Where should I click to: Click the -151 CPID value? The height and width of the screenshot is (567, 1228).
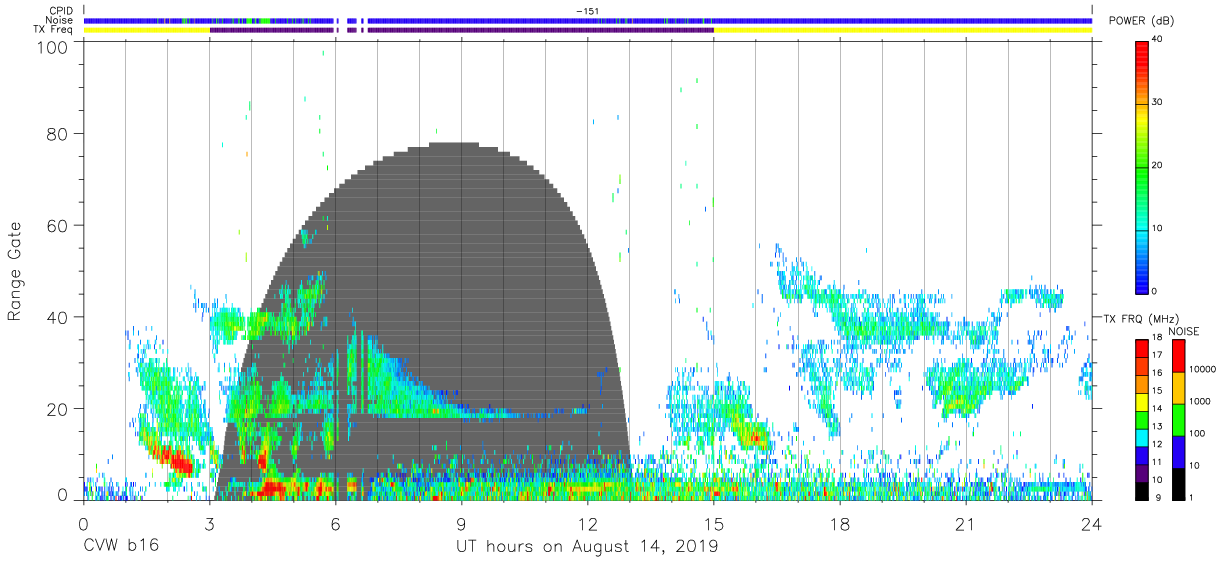[587, 11]
